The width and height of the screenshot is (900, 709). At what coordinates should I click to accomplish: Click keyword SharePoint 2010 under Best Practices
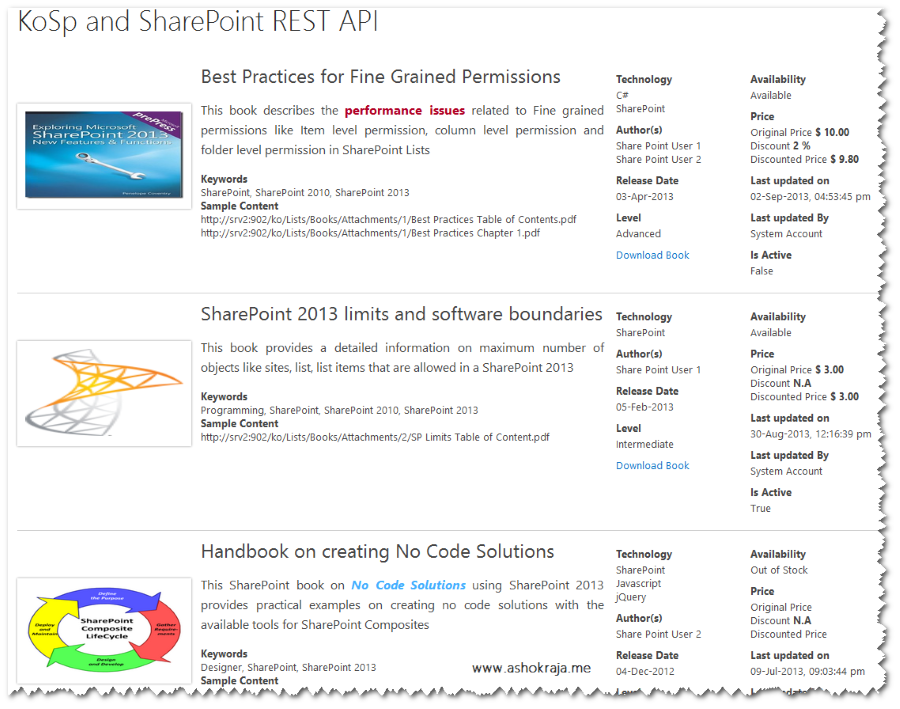click(x=296, y=191)
